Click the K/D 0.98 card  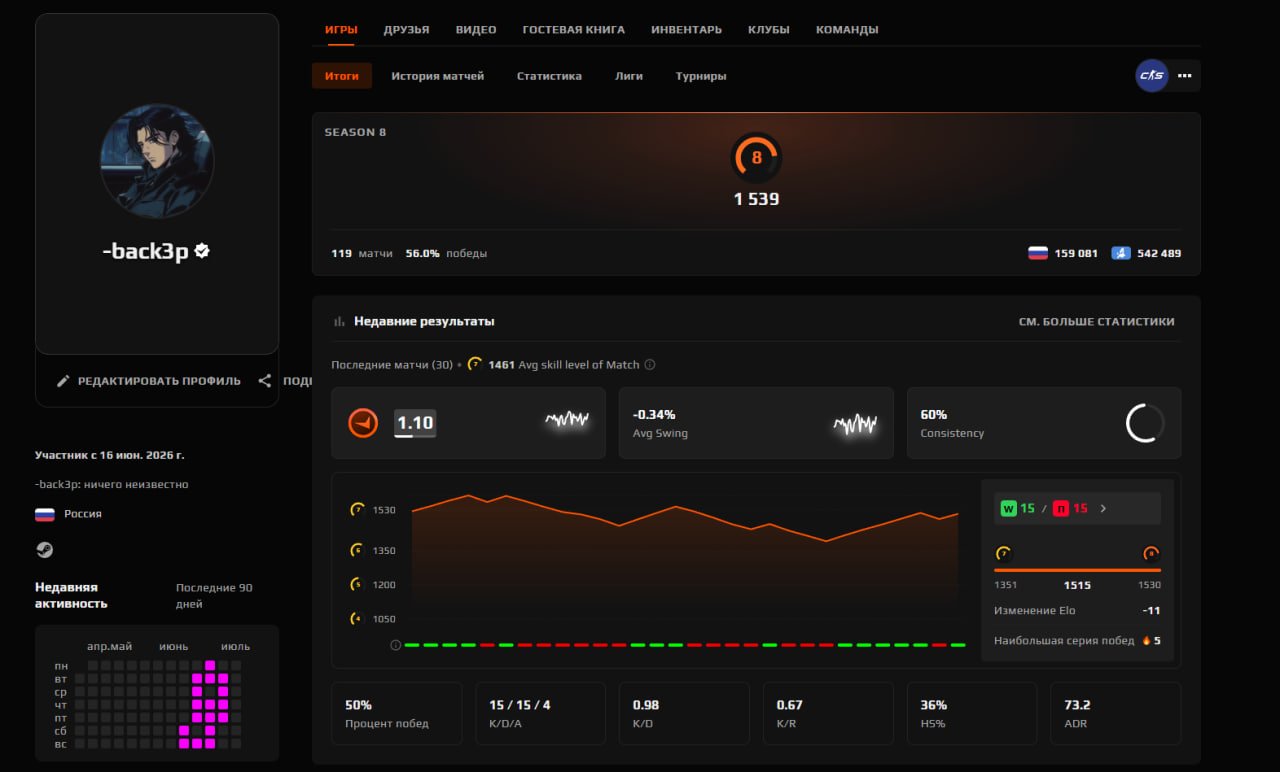[684, 714]
